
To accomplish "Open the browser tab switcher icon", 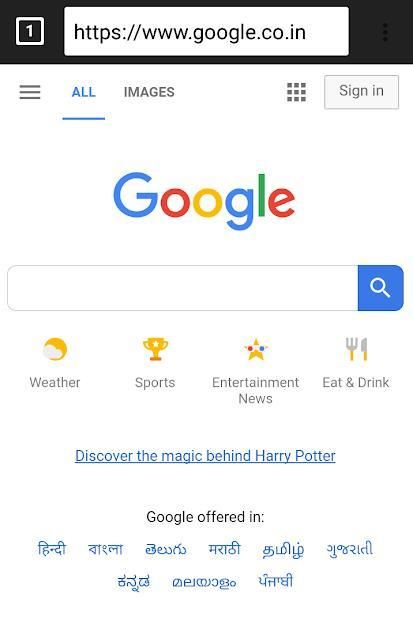I will (x=30, y=31).
